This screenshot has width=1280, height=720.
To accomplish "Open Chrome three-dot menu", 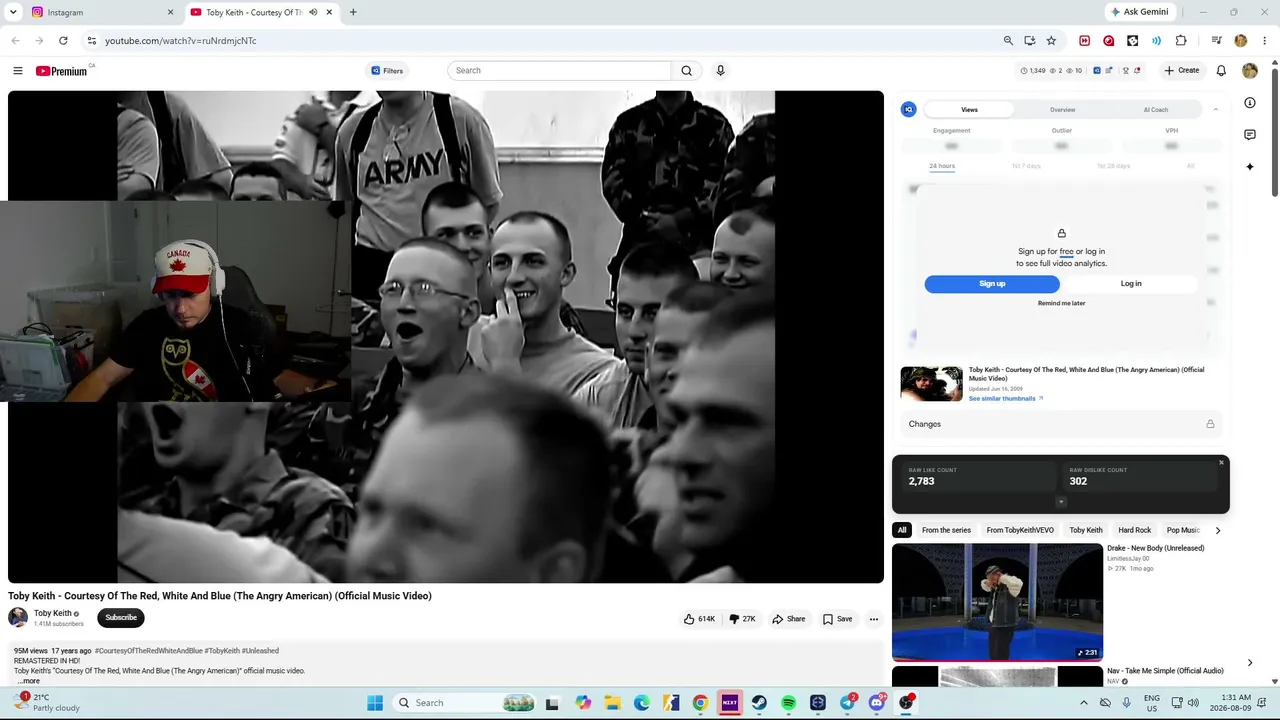I will (x=1265, y=41).
